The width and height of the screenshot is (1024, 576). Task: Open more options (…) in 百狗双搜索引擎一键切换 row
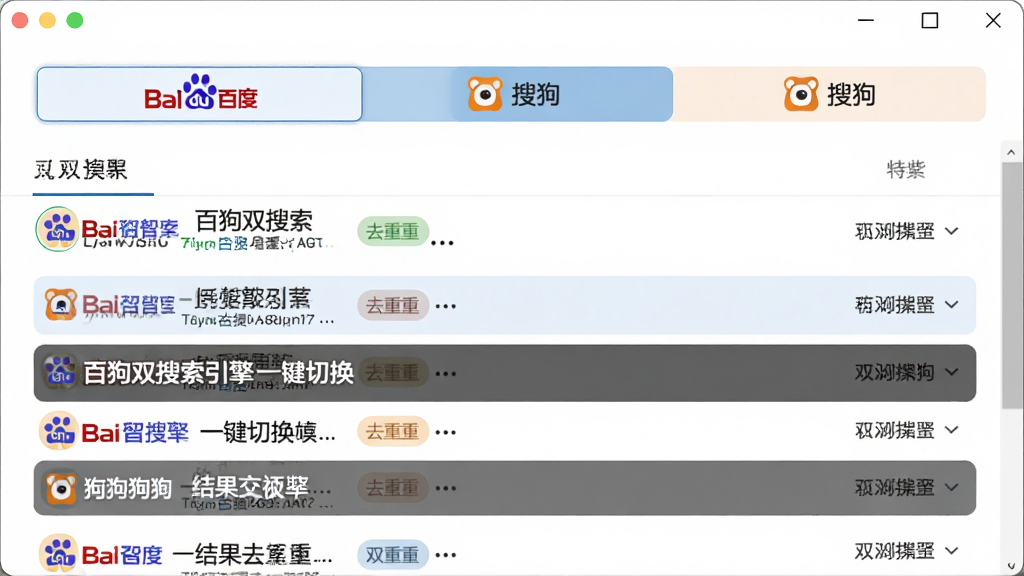445,374
